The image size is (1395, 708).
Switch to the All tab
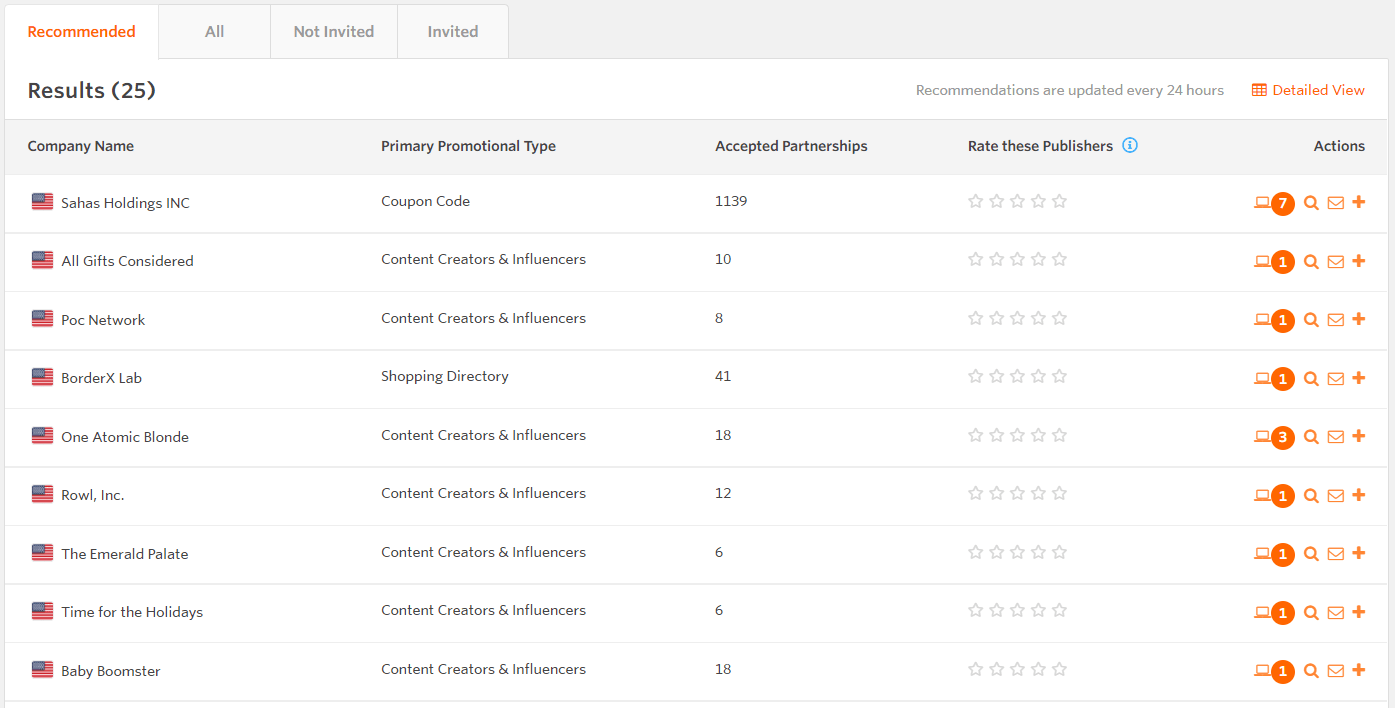214,32
